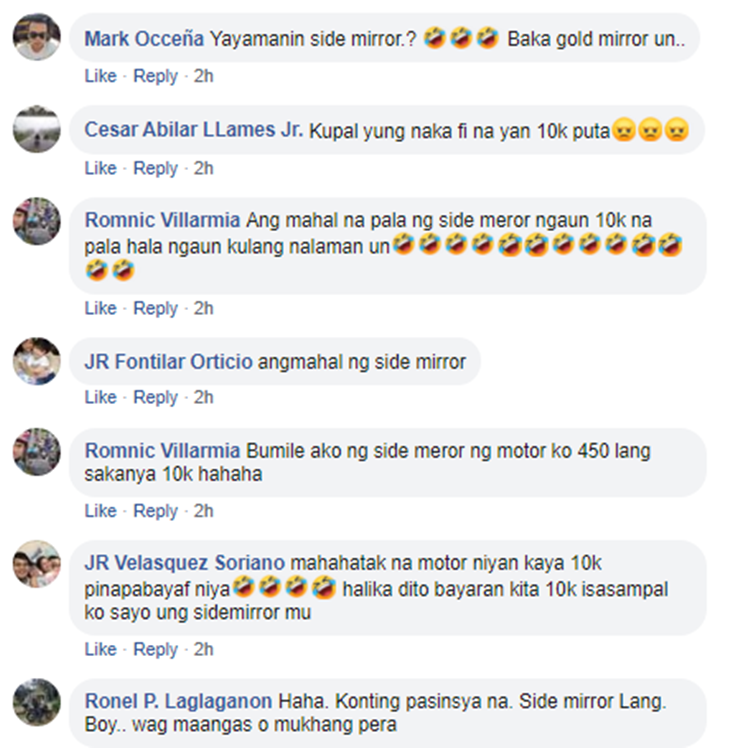Open JR Fontilar Orticio's profile photo
This screenshot has height=748, width=750.
click(x=37, y=361)
